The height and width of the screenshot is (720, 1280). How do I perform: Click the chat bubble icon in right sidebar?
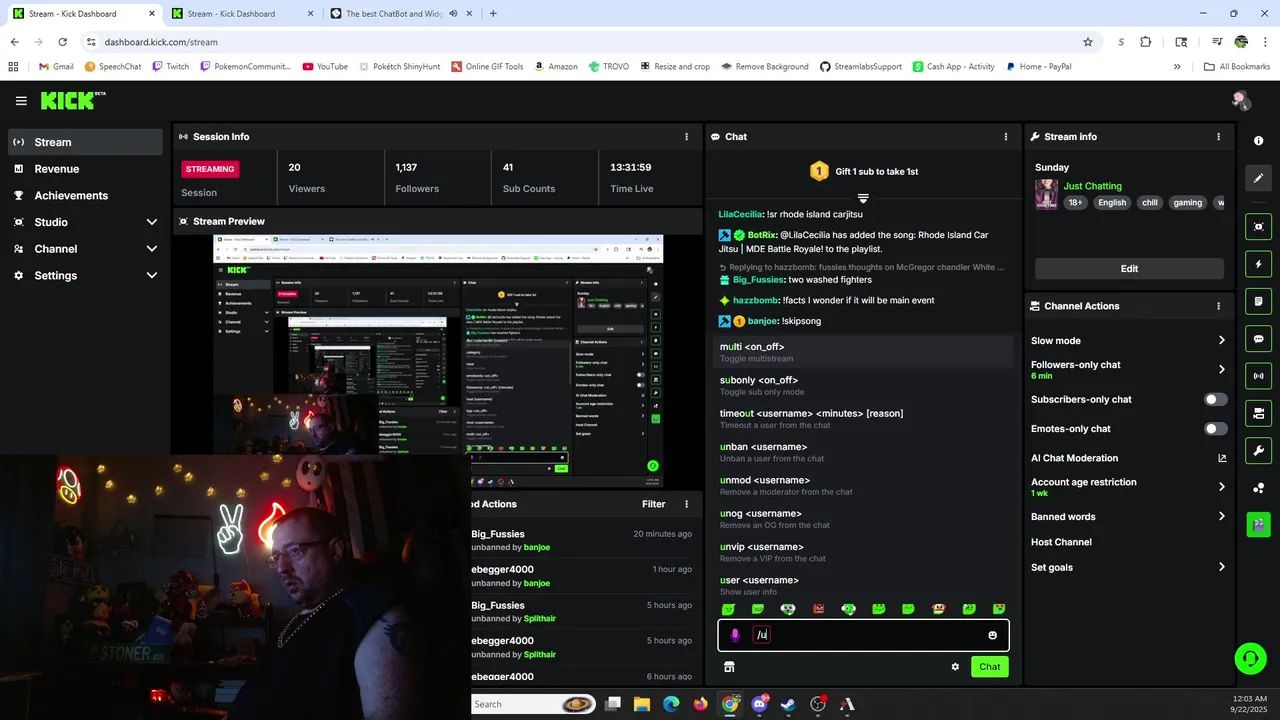(1259, 339)
